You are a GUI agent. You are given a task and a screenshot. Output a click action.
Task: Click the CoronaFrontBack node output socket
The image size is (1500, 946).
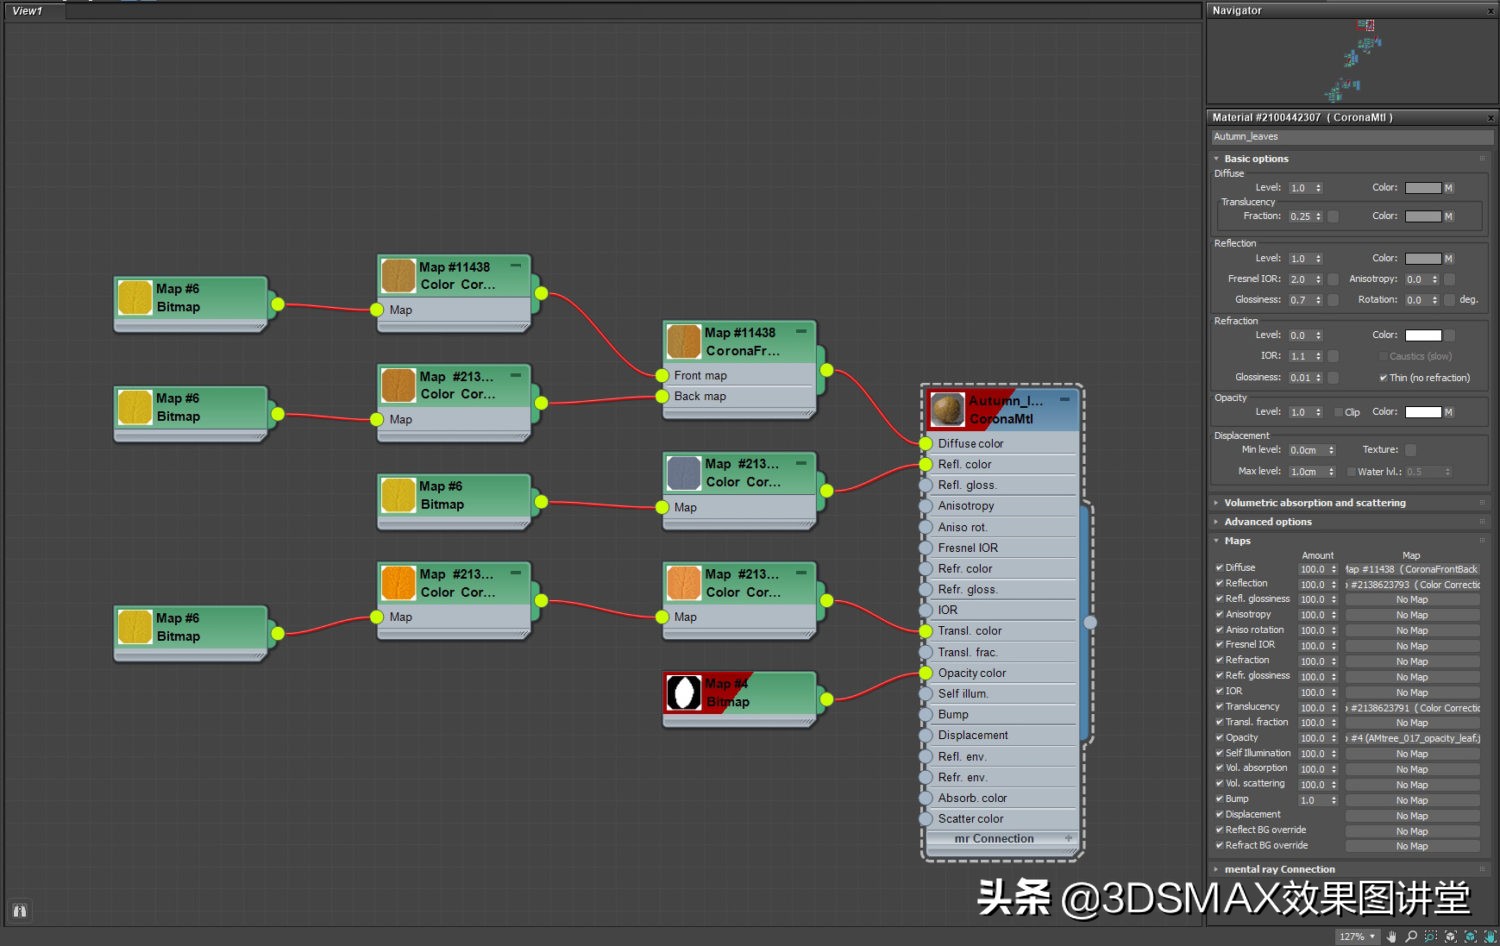(827, 371)
